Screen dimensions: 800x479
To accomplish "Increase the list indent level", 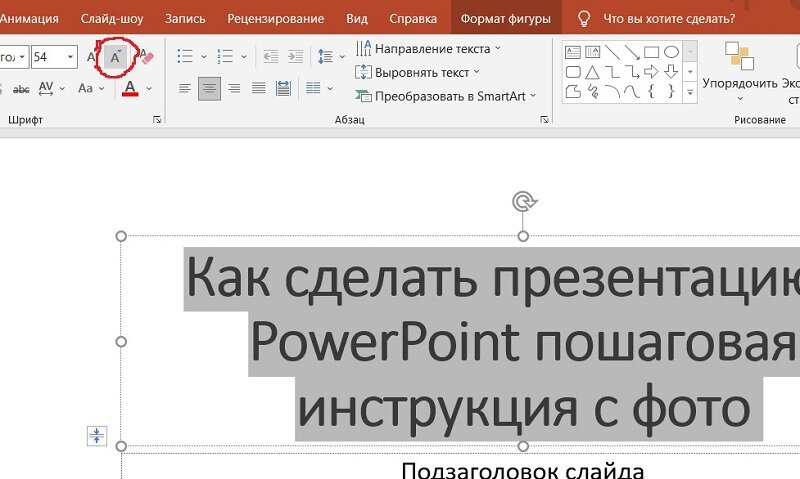I will pos(295,56).
